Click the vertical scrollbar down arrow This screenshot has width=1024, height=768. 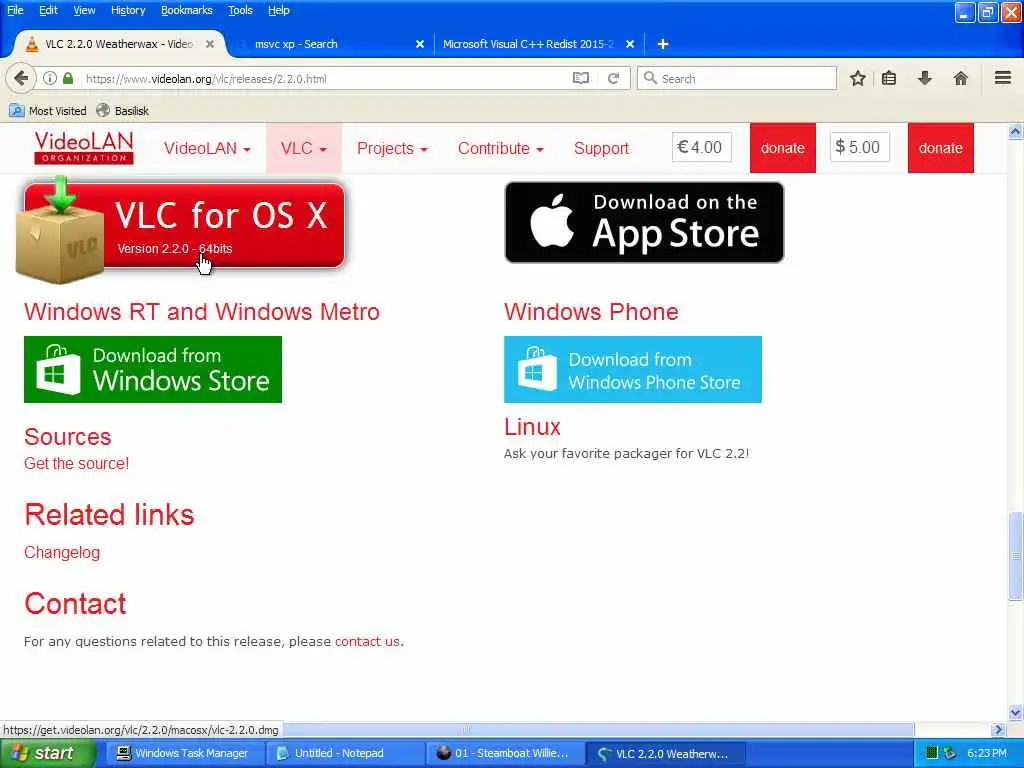(1016, 712)
